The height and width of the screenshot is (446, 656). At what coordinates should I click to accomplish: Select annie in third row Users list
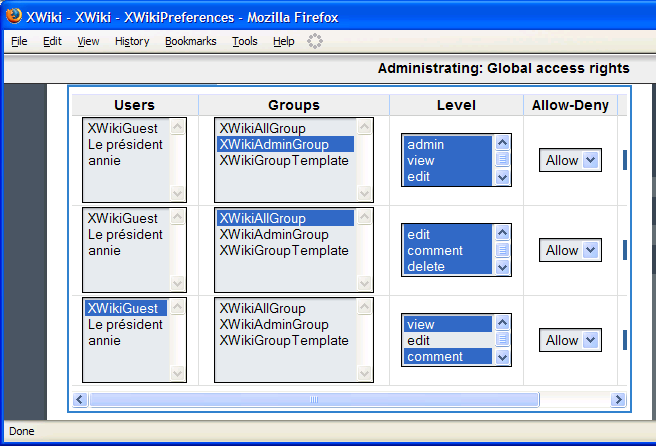click(x=126, y=340)
